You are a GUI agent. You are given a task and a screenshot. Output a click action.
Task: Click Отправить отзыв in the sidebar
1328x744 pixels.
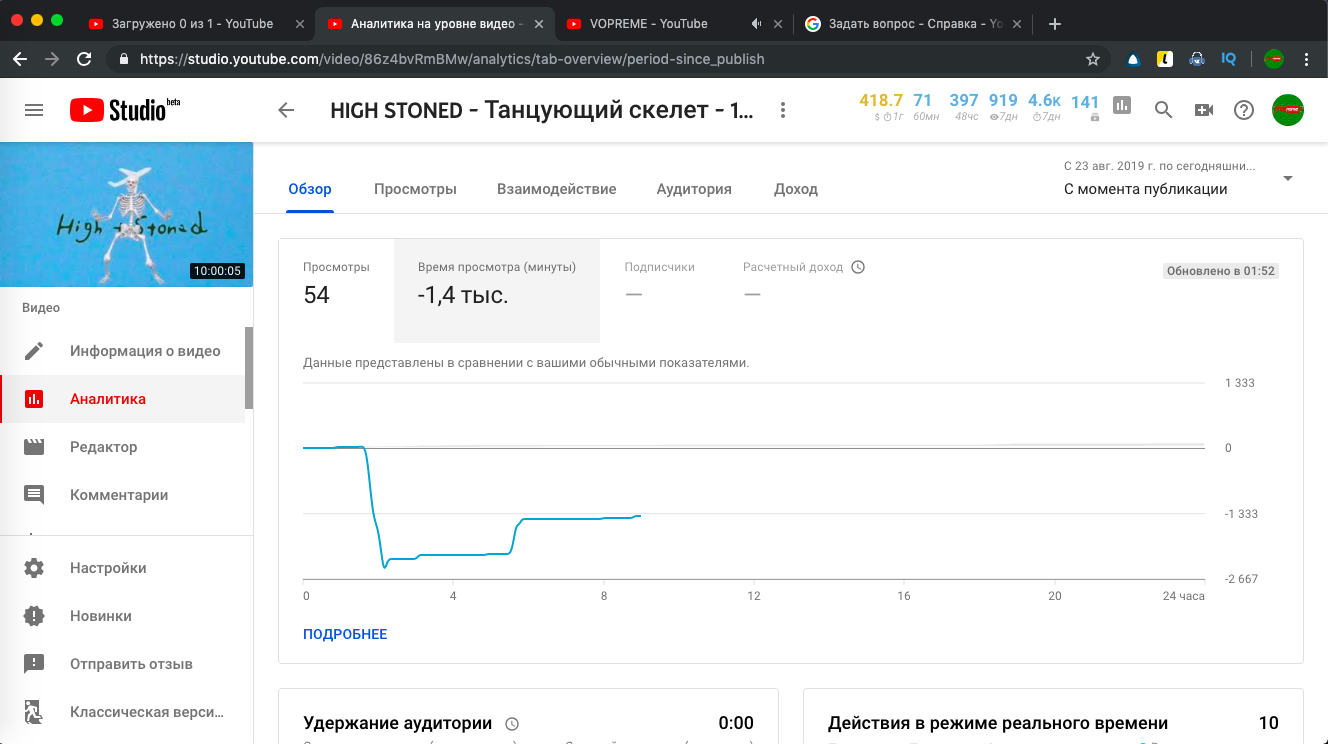(x=126, y=664)
